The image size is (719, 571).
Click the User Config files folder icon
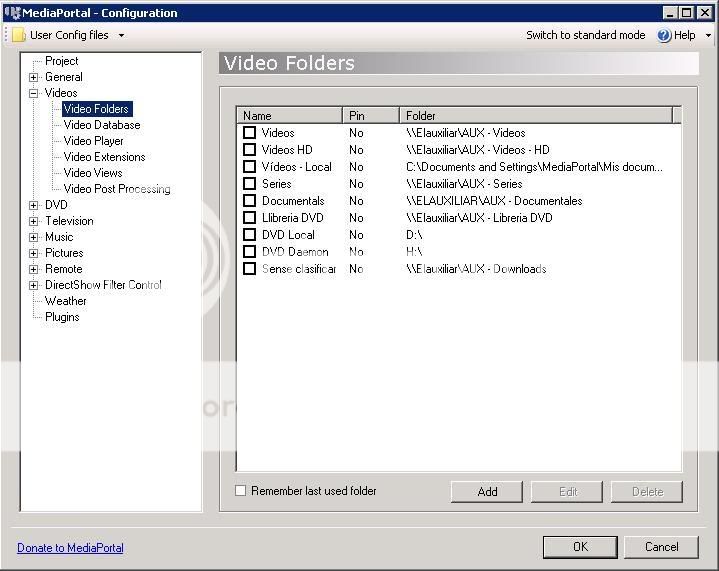click(19, 35)
